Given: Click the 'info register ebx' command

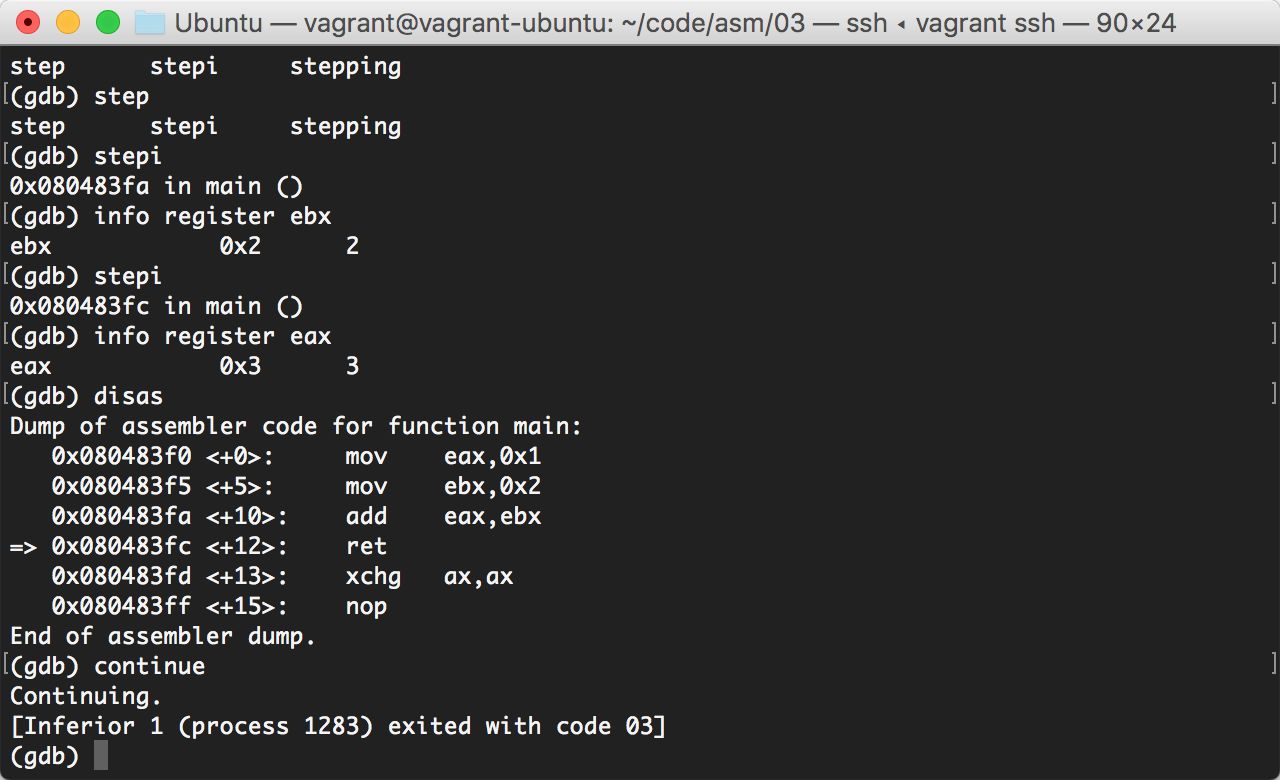Looking at the screenshot, I should pos(212,216).
